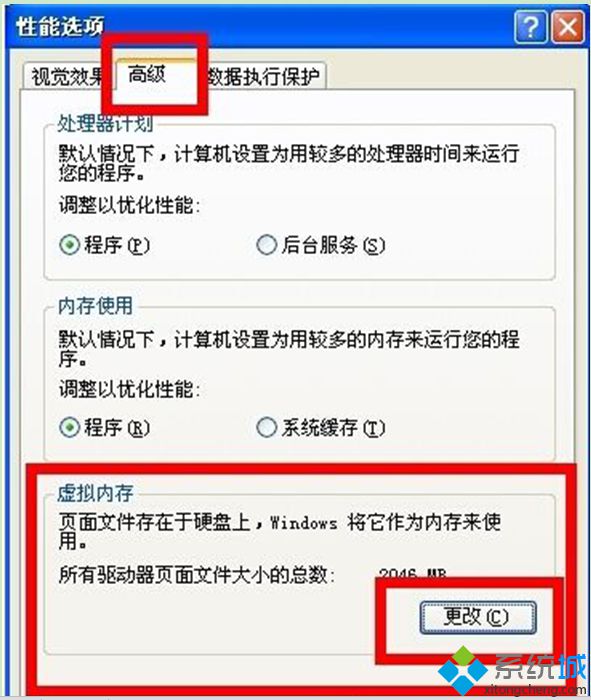This screenshot has width=591, height=700.
Task: Click the 2046 MB page file size value
Action: tap(412, 573)
